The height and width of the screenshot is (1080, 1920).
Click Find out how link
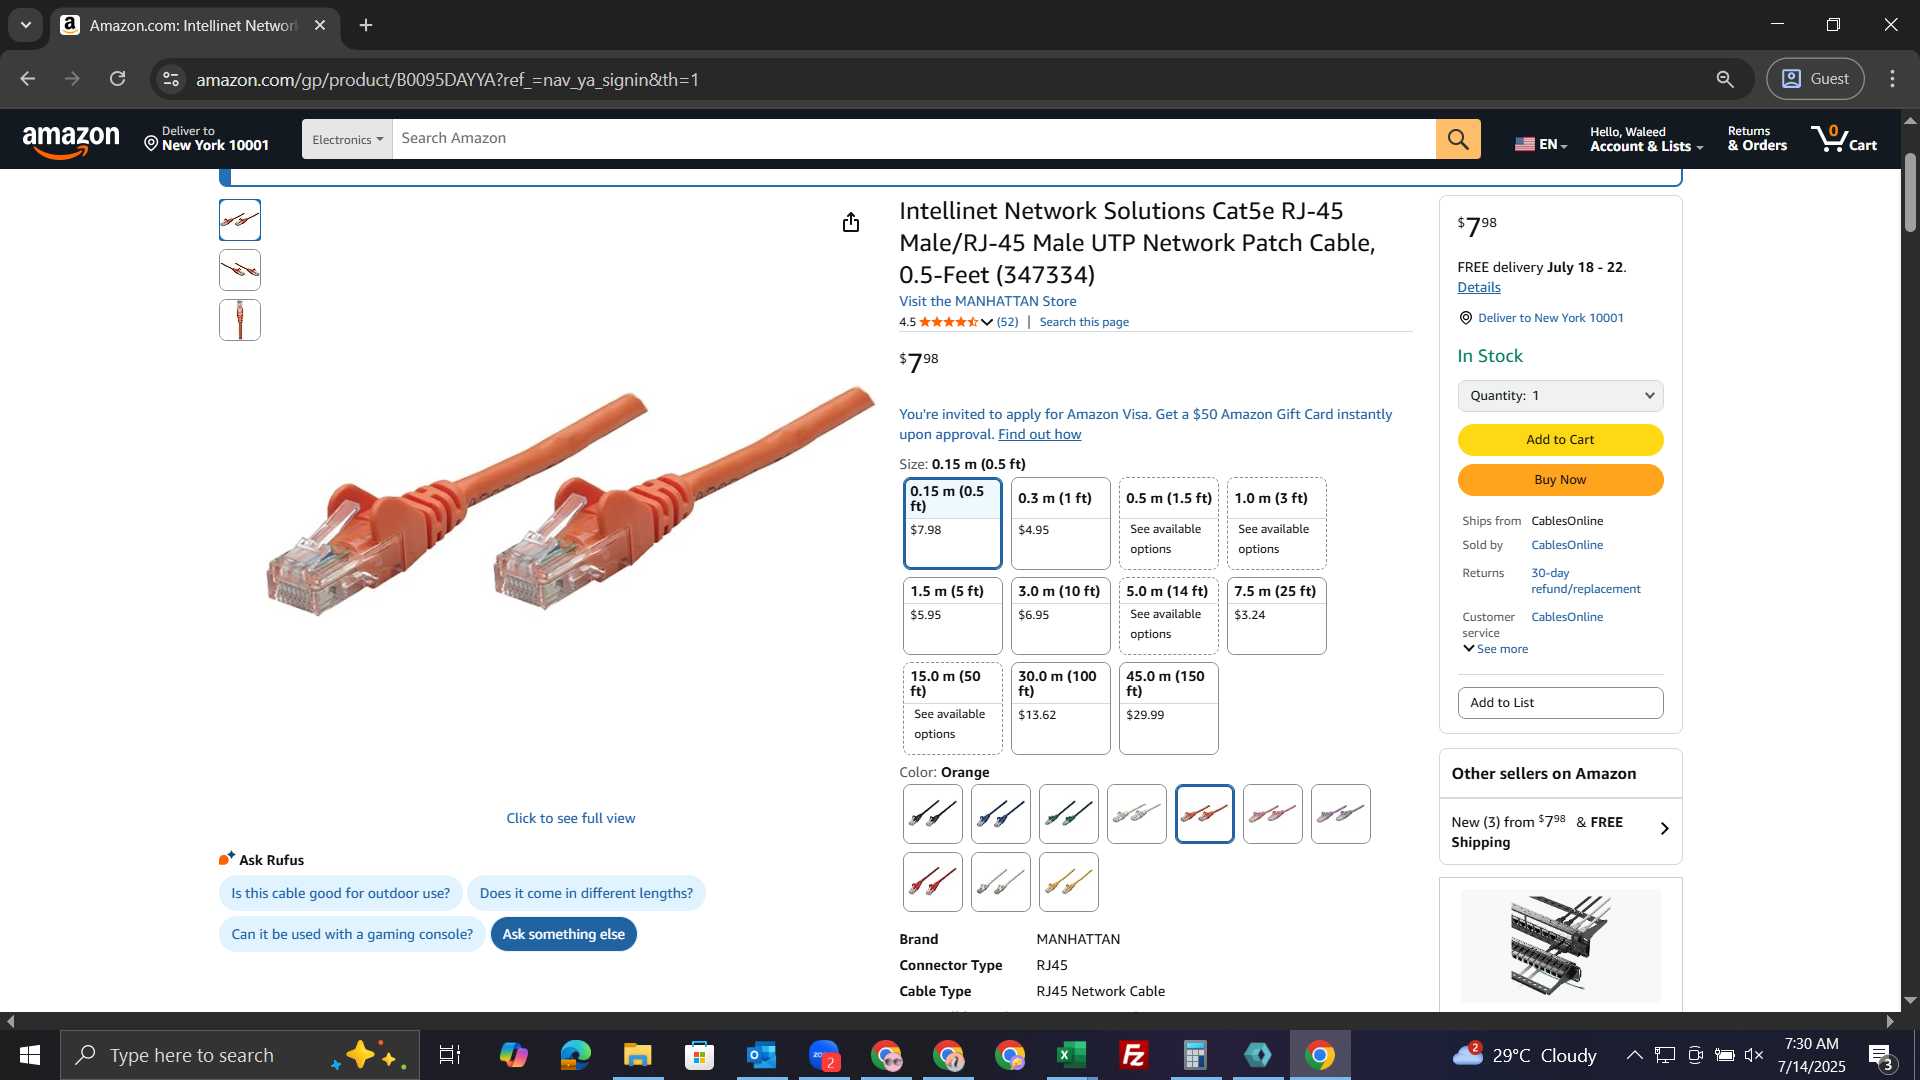click(1039, 434)
